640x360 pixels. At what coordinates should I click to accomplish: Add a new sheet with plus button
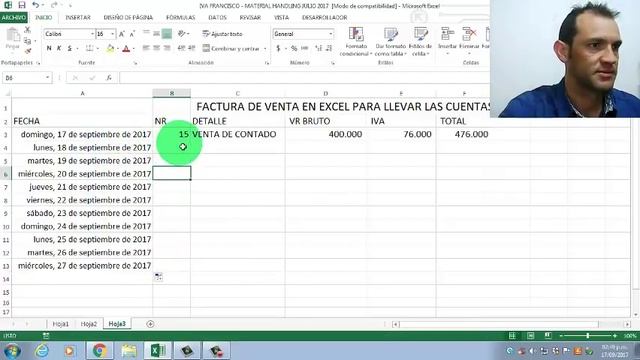(x=150, y=324)
